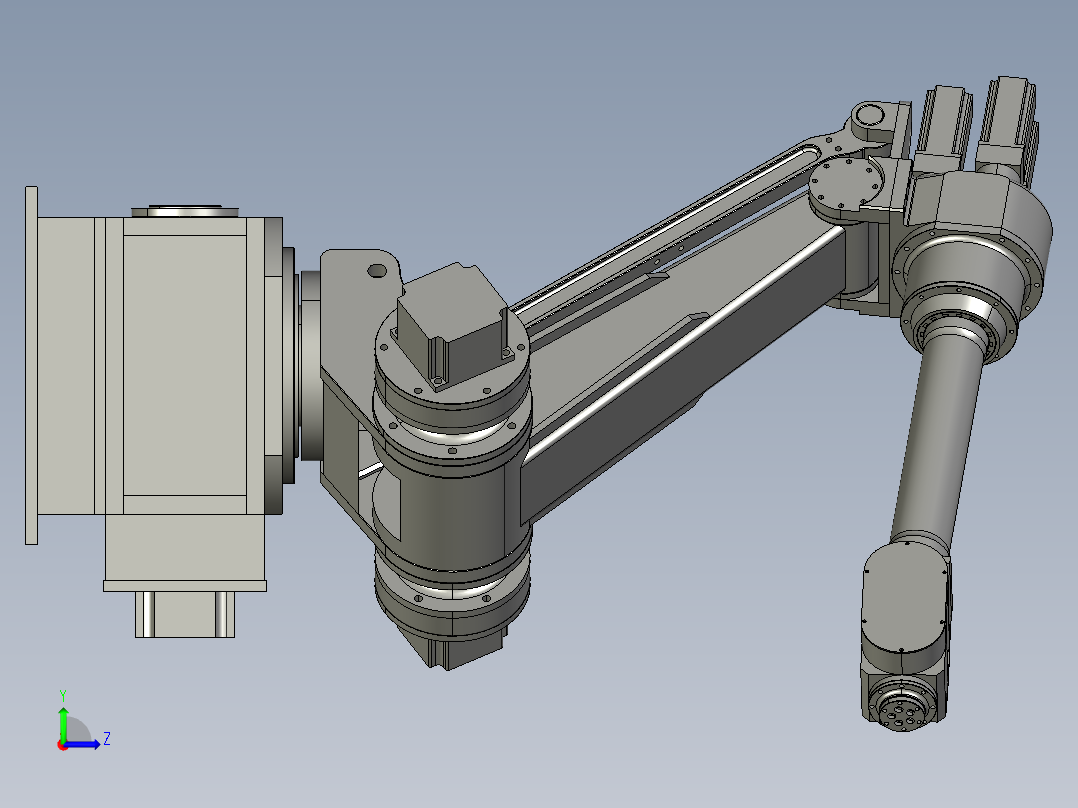Click the red origin point of the triad
This screenshot has height=808, width=1078.
63,746
